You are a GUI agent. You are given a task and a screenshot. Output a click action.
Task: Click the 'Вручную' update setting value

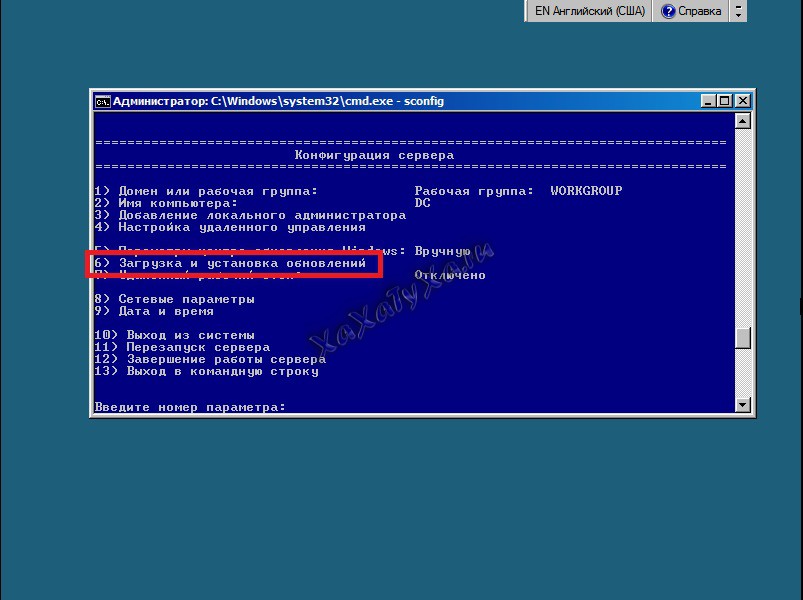[442, 251]
